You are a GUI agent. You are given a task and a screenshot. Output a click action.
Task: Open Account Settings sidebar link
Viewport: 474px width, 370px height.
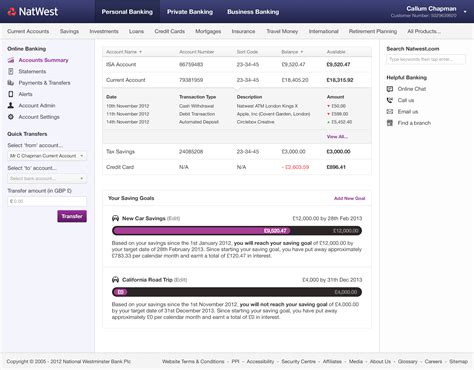pyautogui.click(x=39, y=117)
